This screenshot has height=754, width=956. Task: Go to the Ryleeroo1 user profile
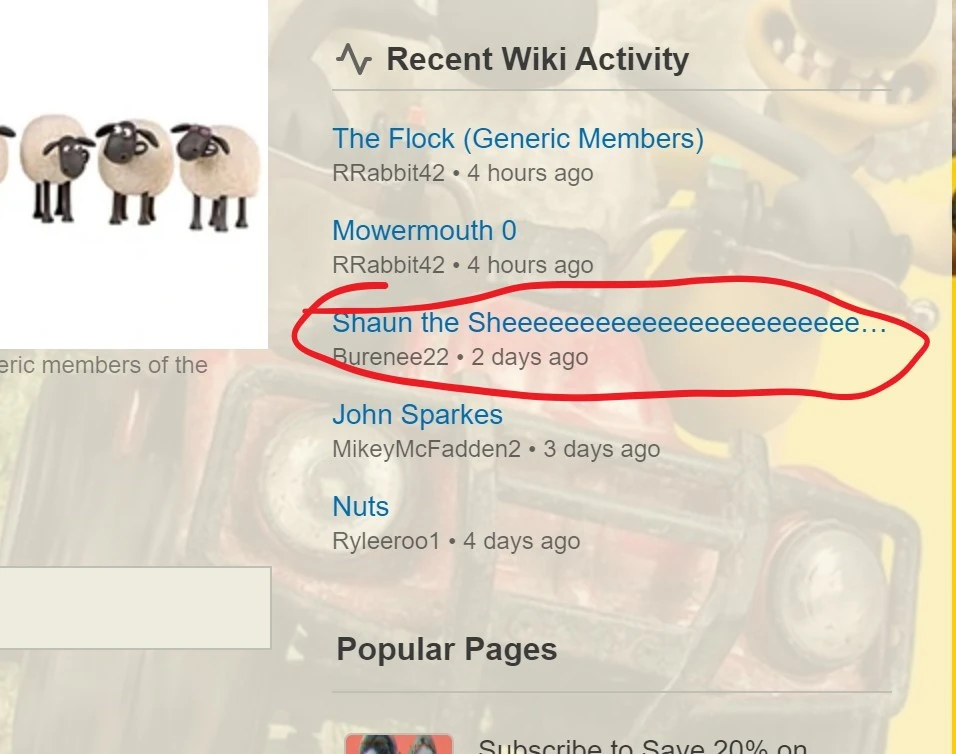tap(386, 541)
